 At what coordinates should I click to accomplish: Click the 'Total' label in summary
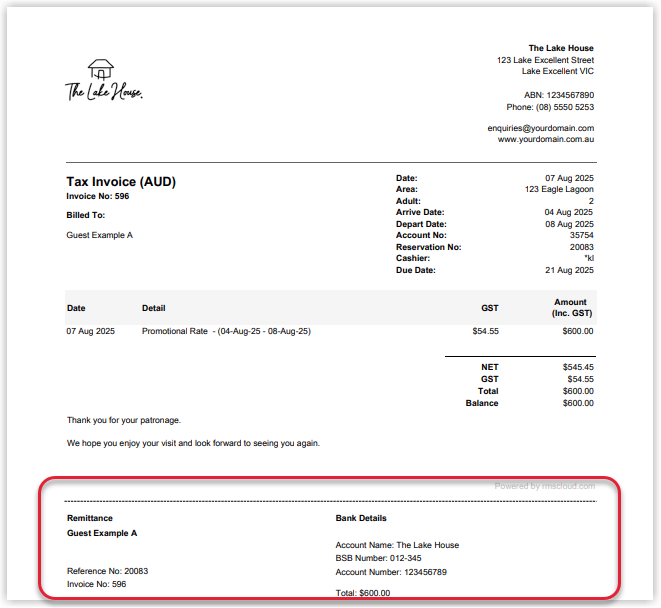(x=488, y=391)
